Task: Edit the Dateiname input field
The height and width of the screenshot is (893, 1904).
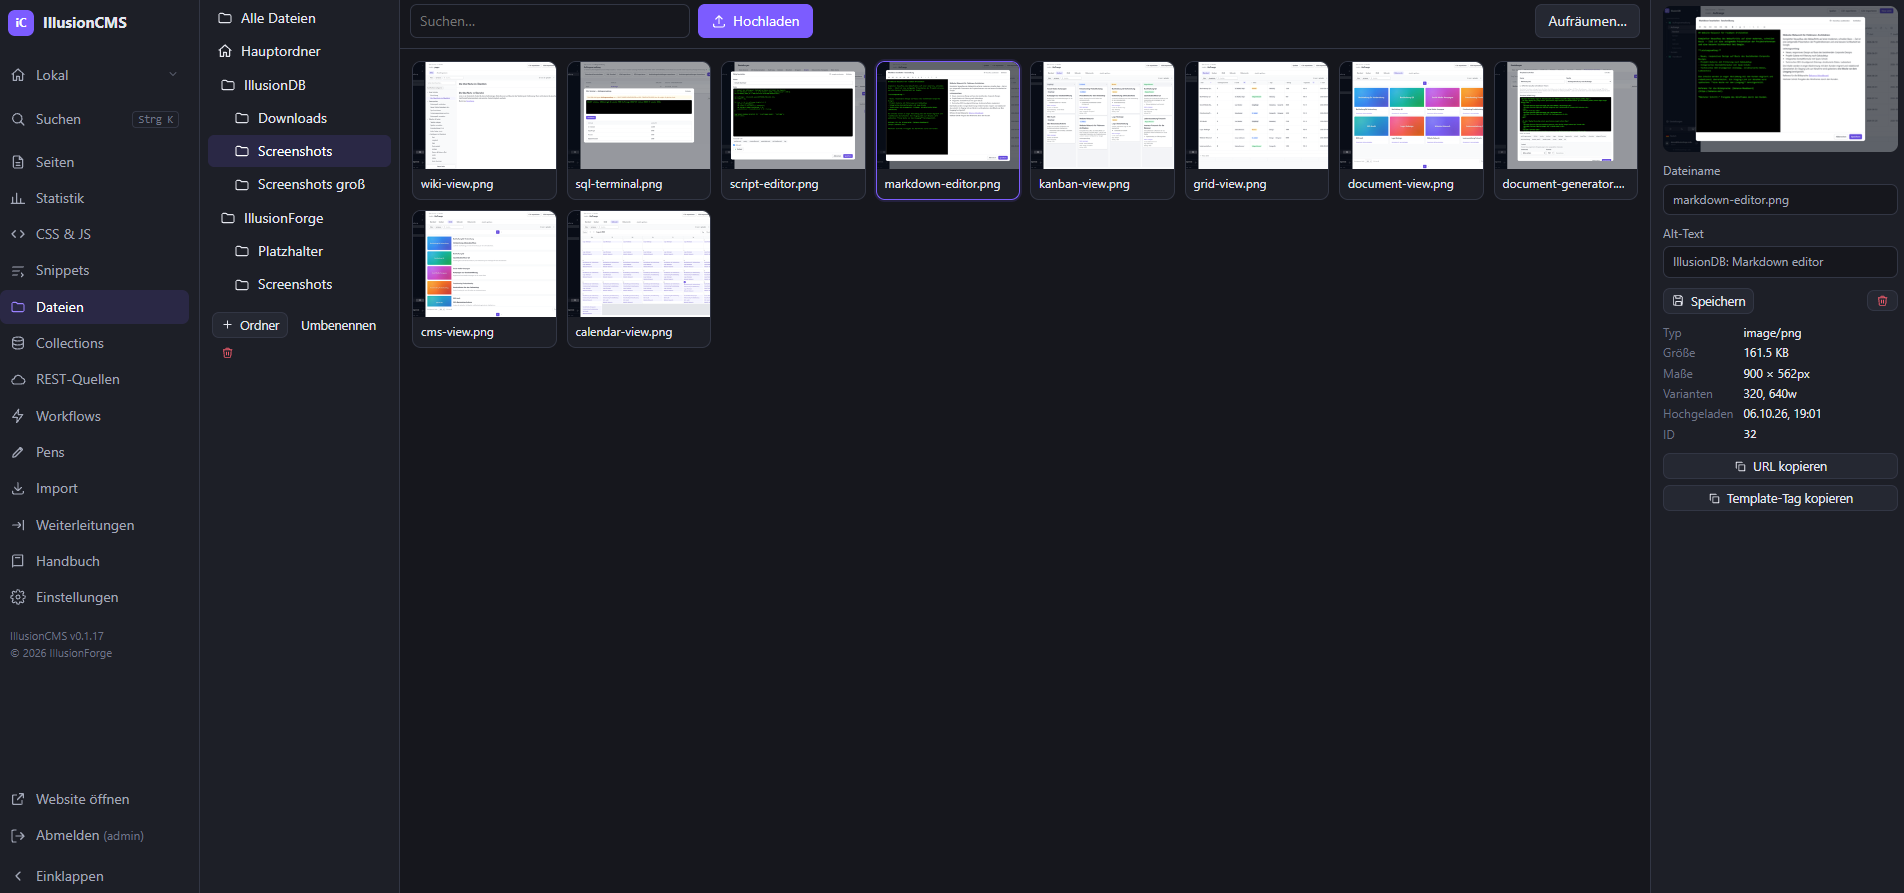Action: pos(1780,200)
